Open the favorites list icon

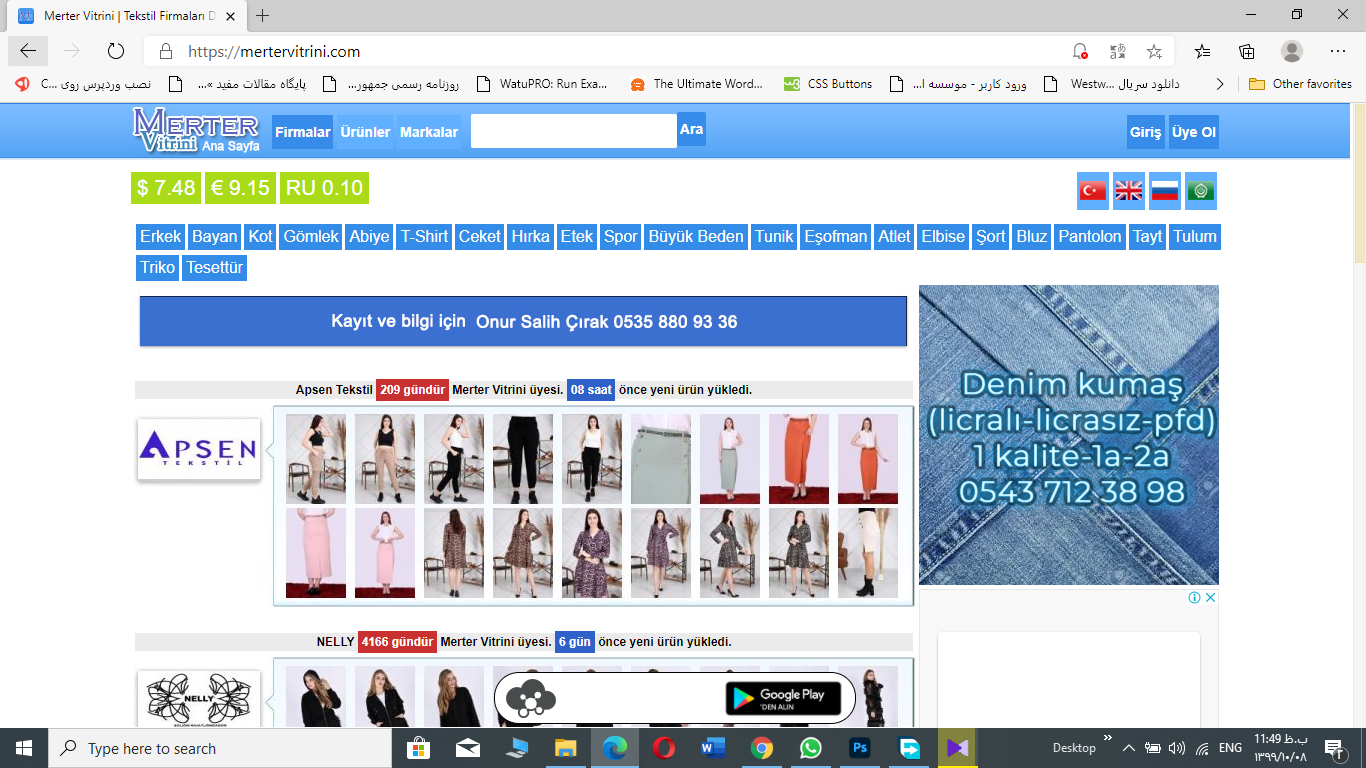[x=1202, y=51]
